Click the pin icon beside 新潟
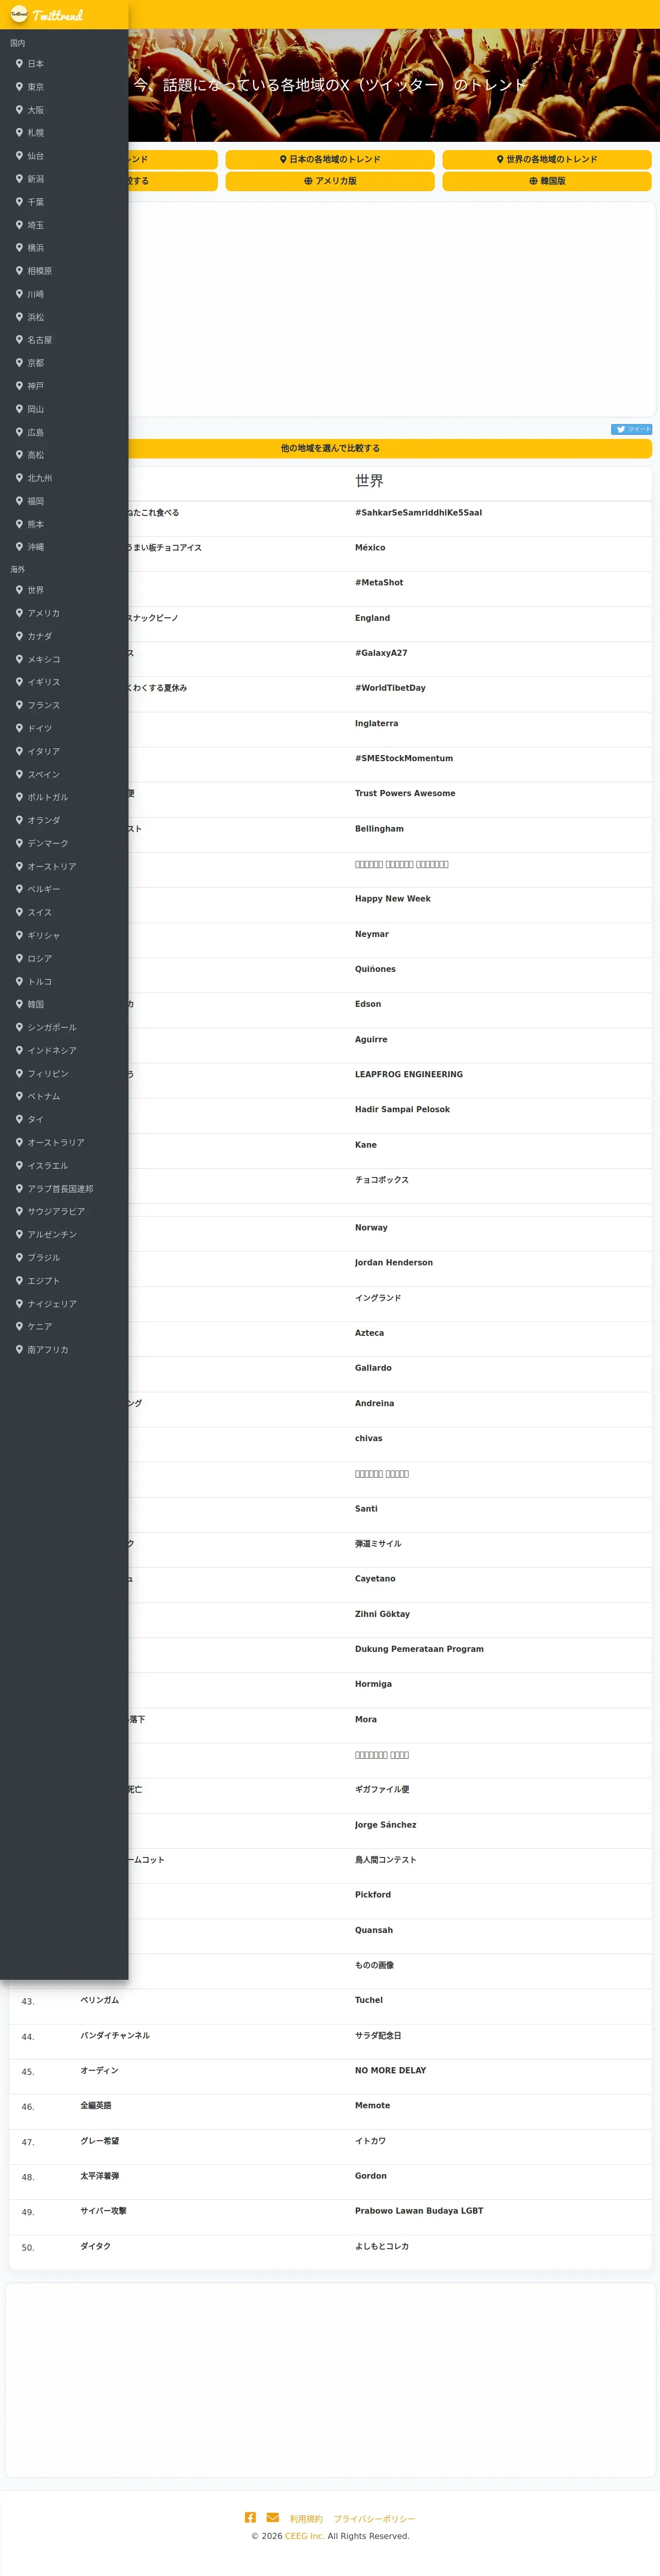The image size is (660, 2576). click(19, 178)
